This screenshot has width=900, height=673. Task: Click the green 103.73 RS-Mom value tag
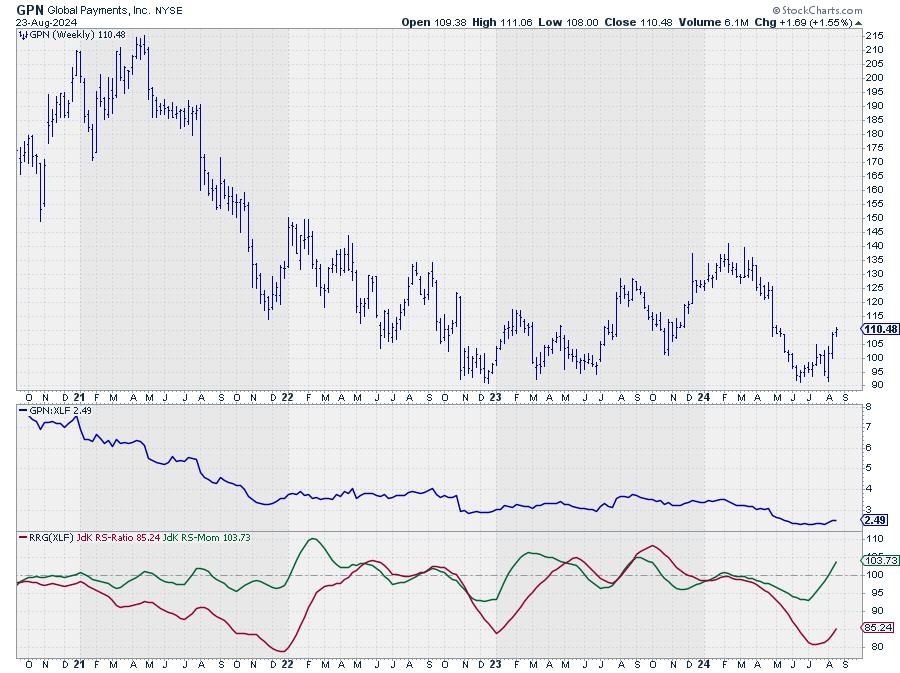pos(876,562)
